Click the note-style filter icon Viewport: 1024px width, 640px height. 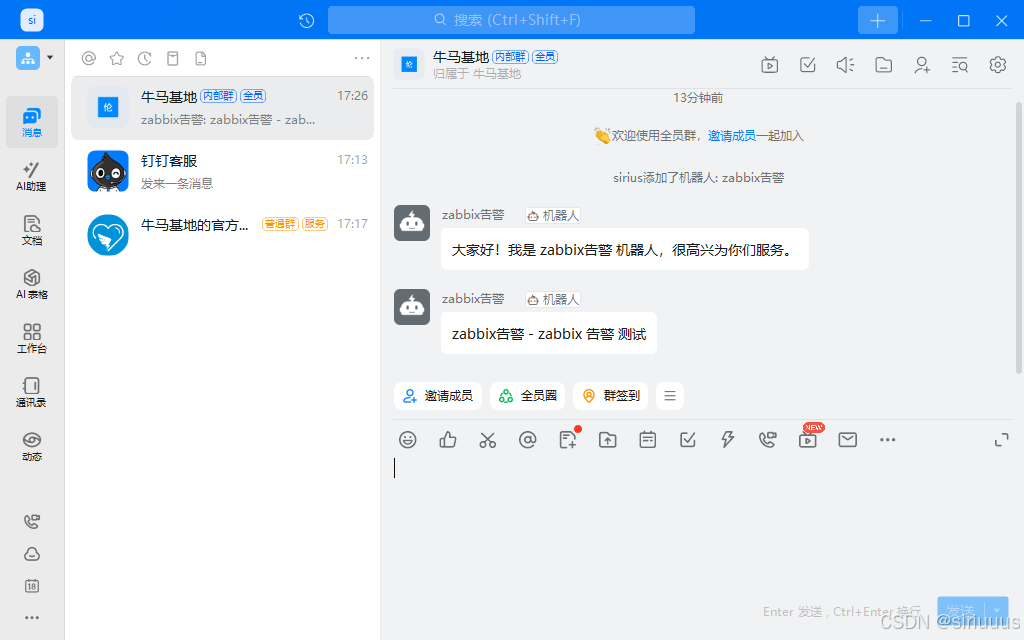click(x=173, y=59)
